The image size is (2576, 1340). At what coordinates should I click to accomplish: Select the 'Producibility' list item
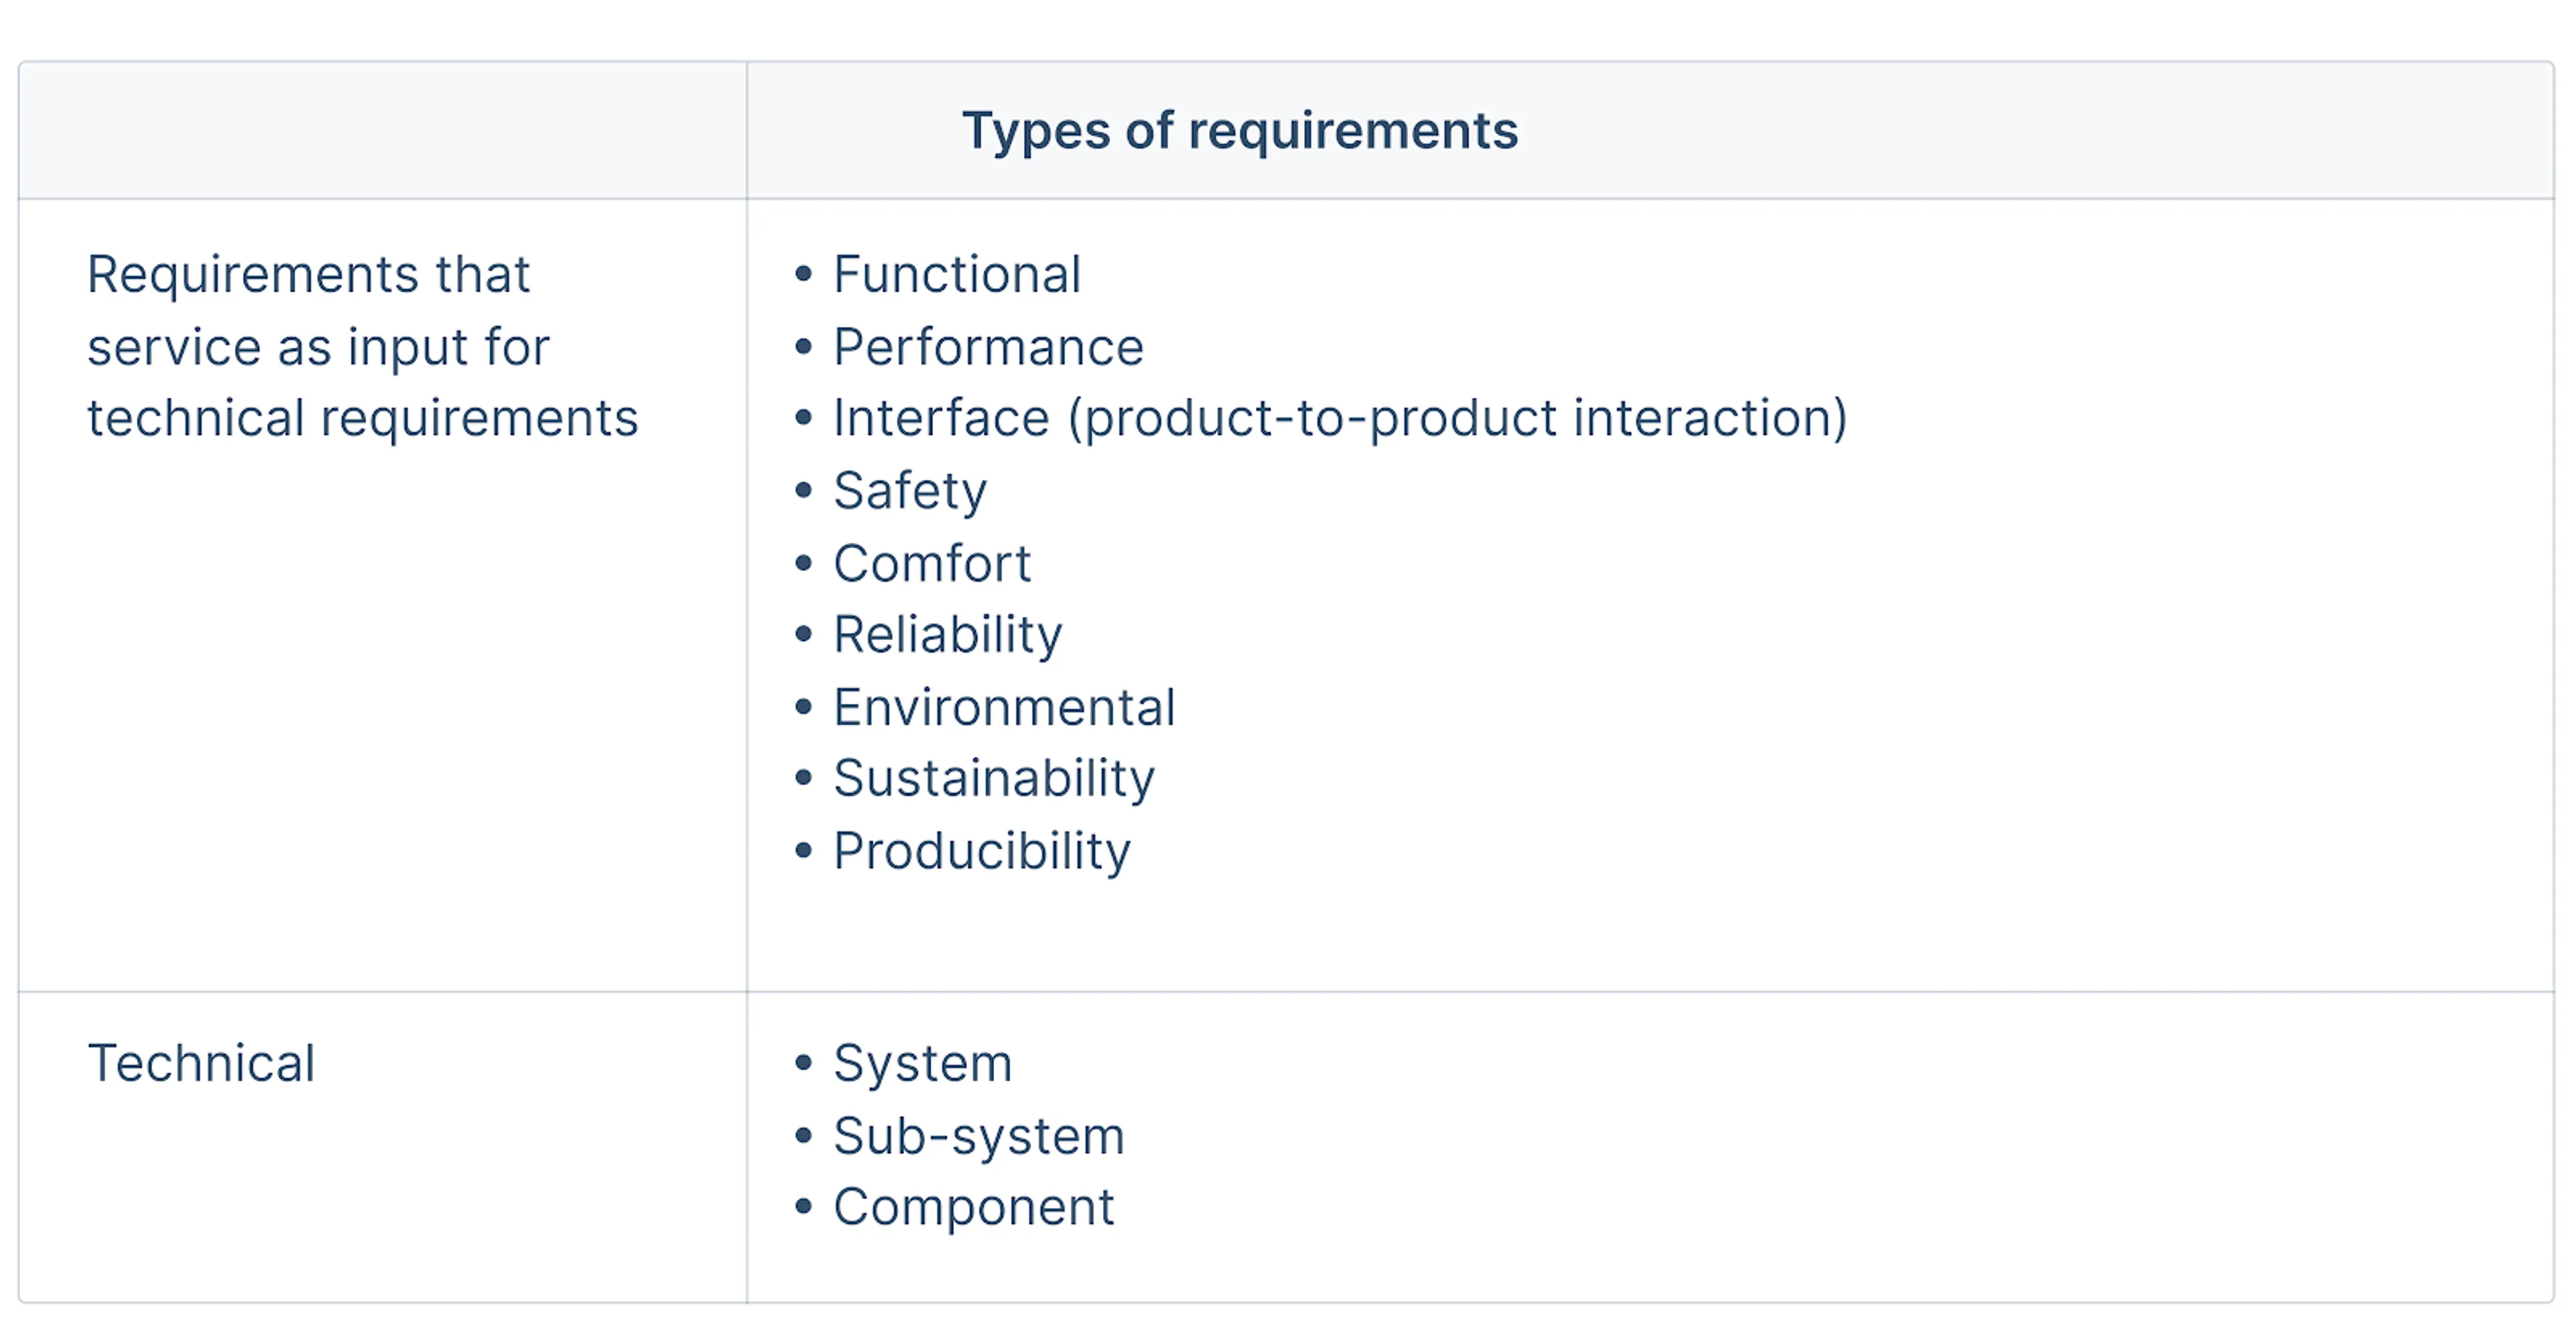click(982, 851)
